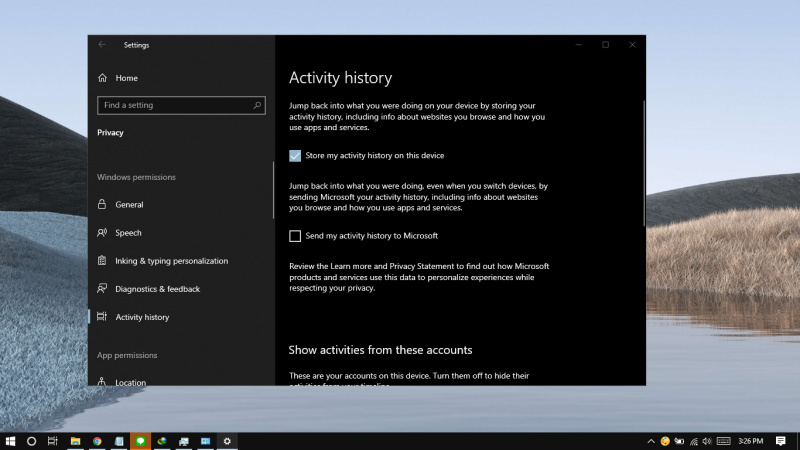Viewport: 800px width, 450px height.
Task: Click Show activities from these accounts heading
Action: coord(380,350)
